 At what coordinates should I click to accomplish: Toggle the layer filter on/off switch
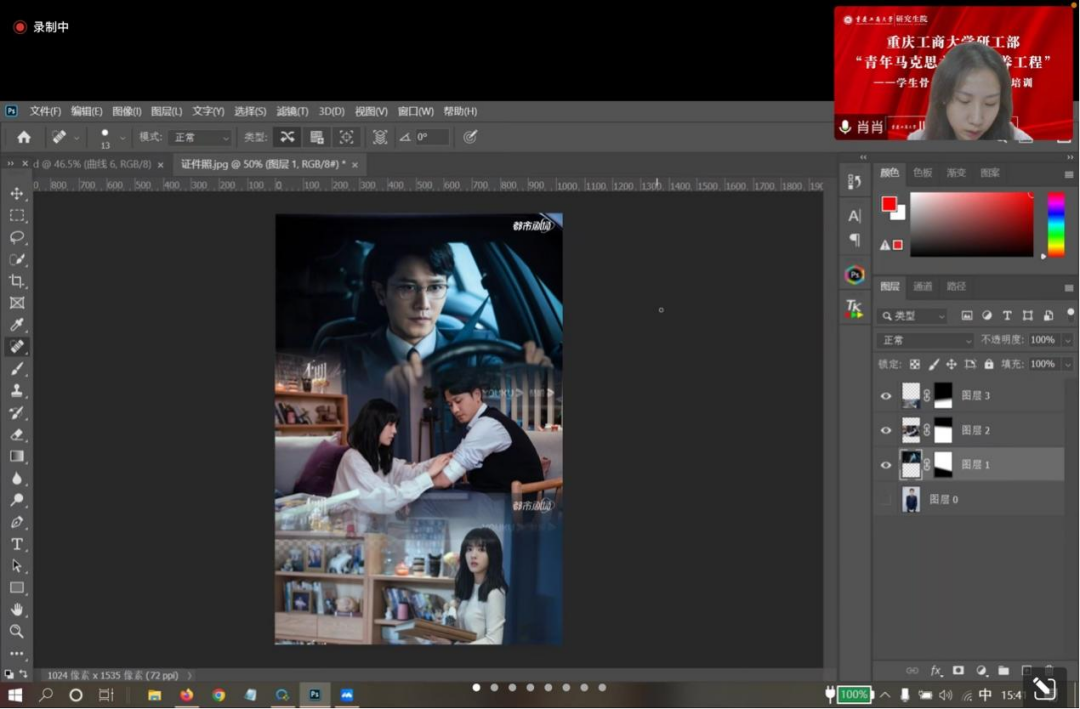[x=1070, y=314]
